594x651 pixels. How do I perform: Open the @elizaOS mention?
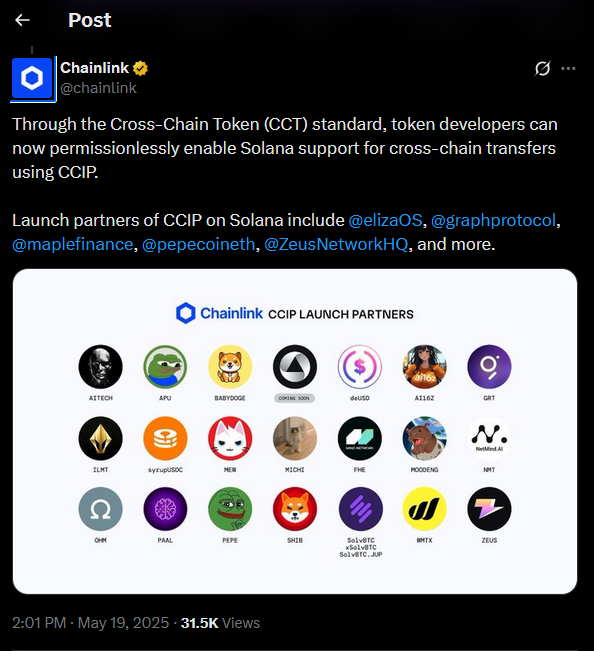(x=385, y=220)
